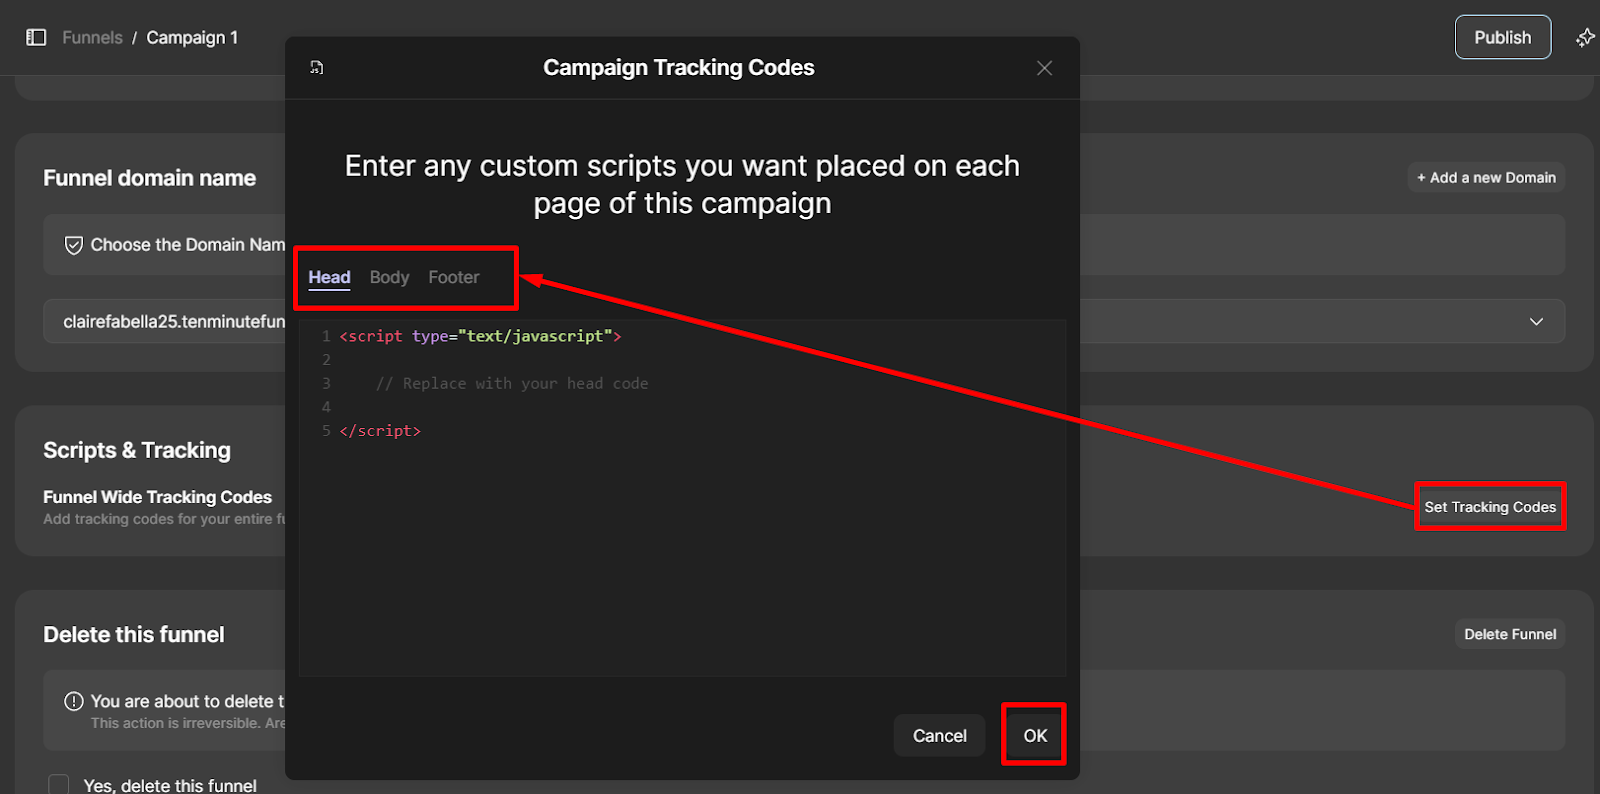Cancel the tracking codes dialog
1600x794 pixels.
point(939,735)
